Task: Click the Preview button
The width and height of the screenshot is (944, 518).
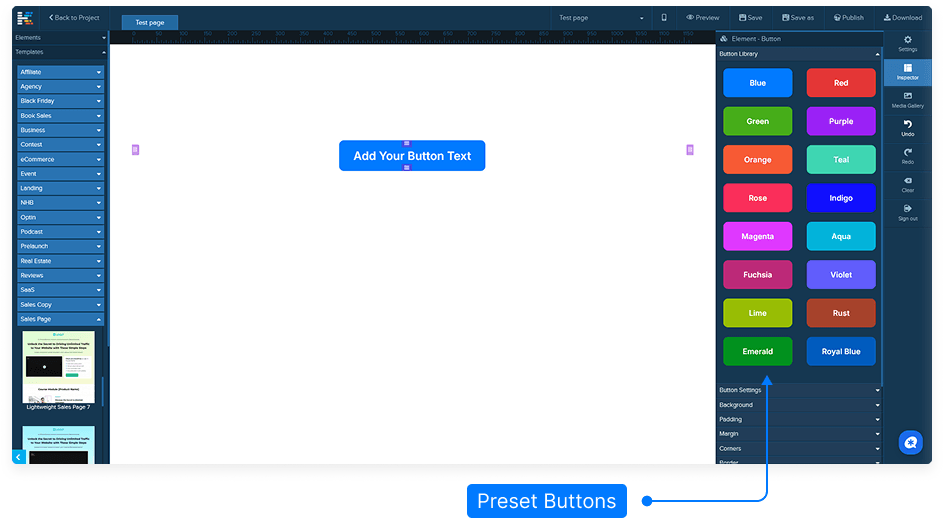Action: (x=703, y=18)
